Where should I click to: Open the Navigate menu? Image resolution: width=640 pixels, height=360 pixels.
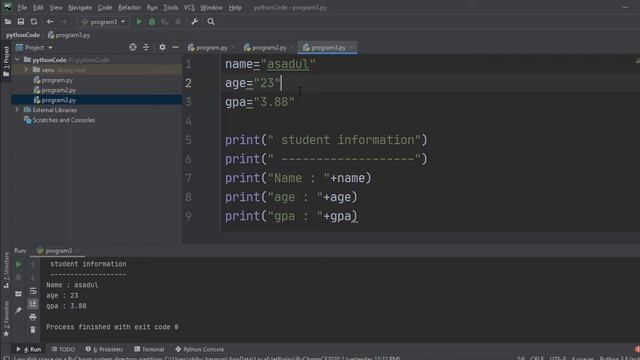(80, 7)
